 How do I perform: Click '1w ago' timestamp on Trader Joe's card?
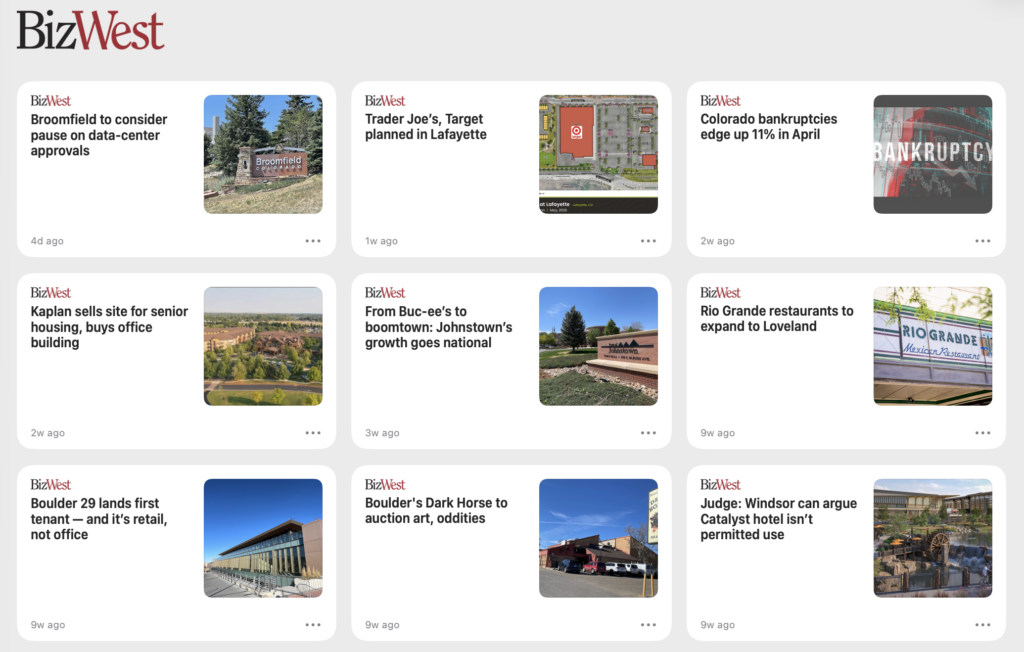click(381, 241)
